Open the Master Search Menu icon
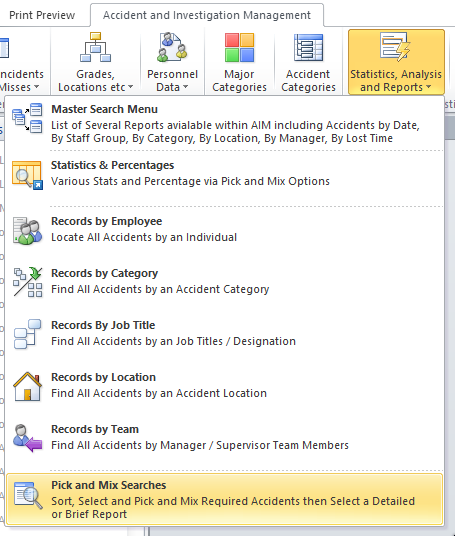The height and width of the screenshot is (536, 455). (x=27, y=118)
